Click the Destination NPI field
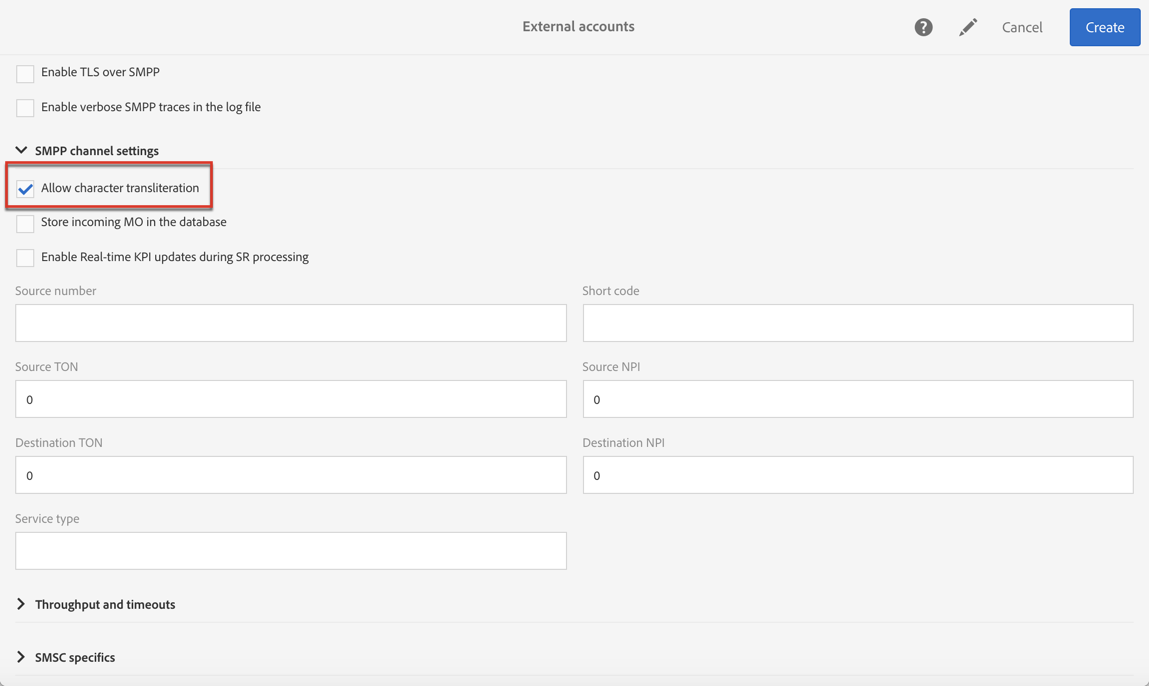This screenshot has width=1149, height=686. point(858,475)
